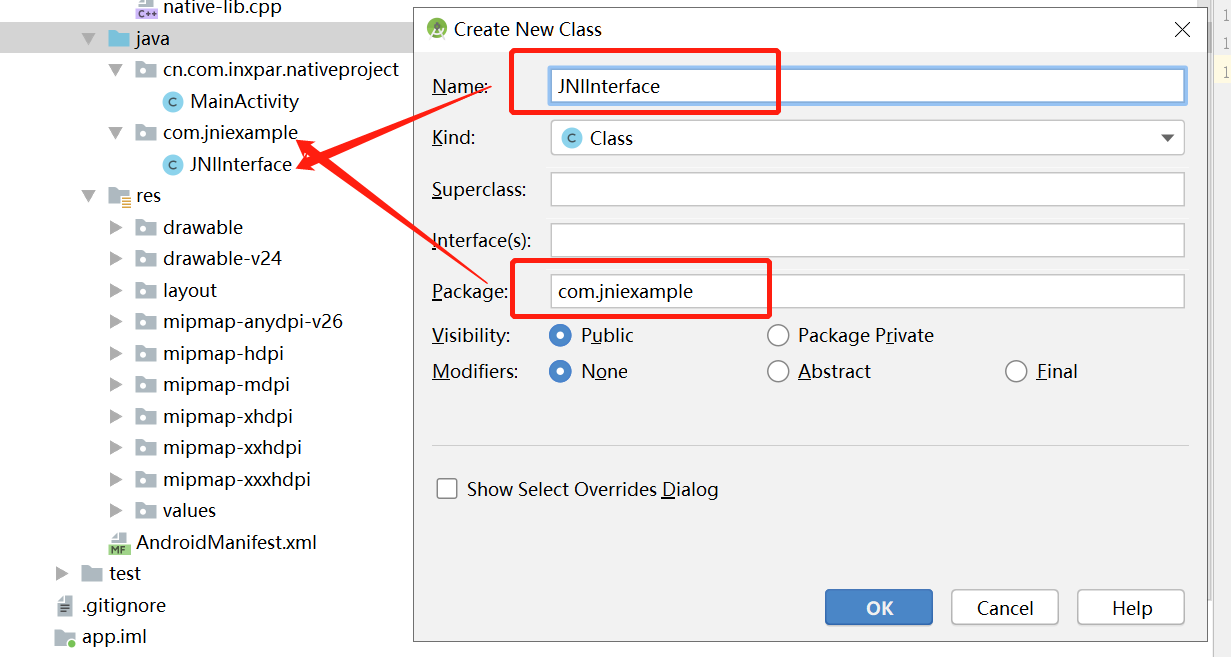Click the java folder icon

pos(119,39)
